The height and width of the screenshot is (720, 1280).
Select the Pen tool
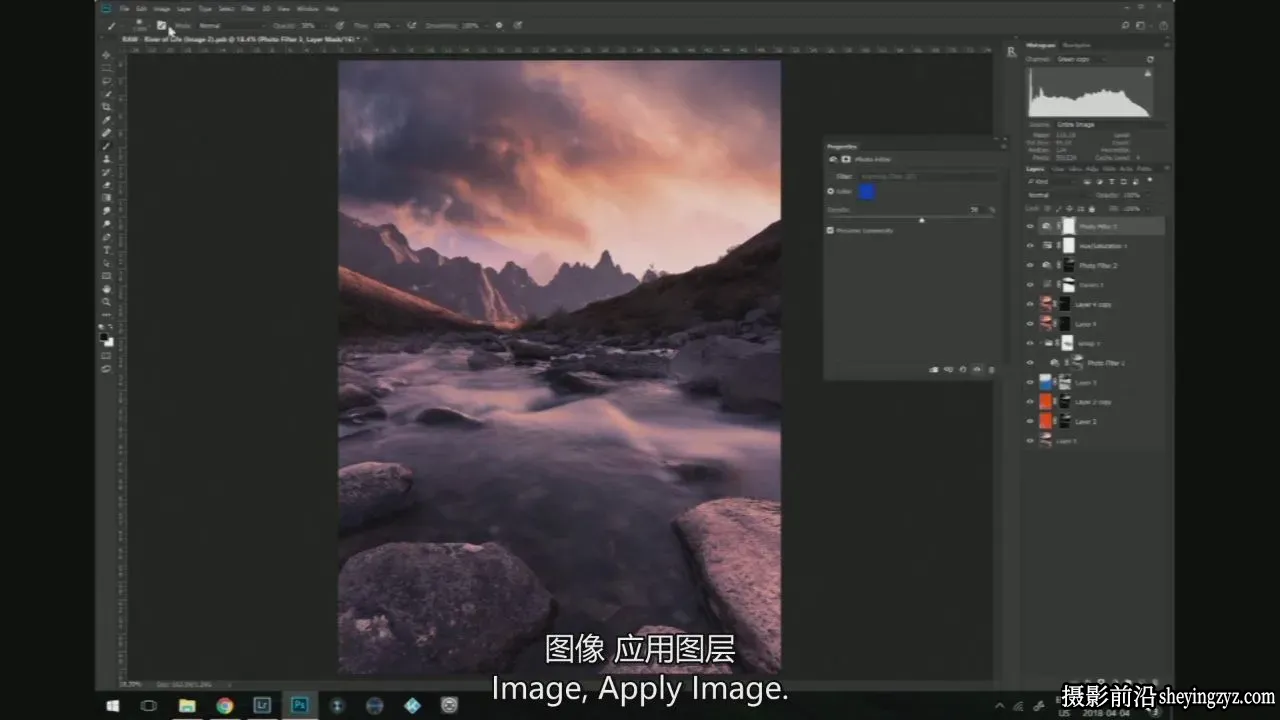107,237
